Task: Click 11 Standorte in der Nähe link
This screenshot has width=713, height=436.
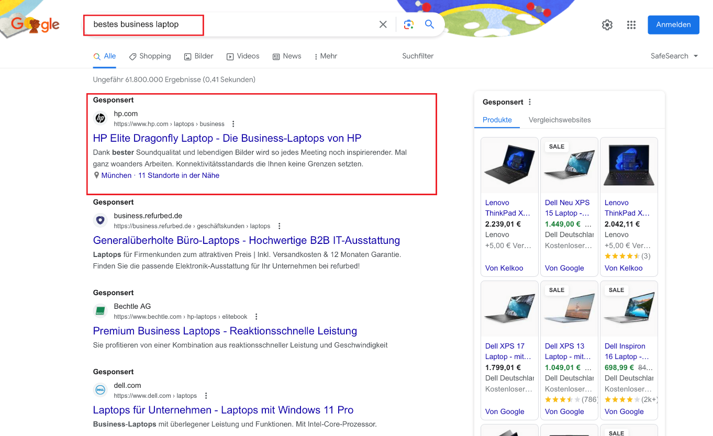Action: click(x=179, y=175)
